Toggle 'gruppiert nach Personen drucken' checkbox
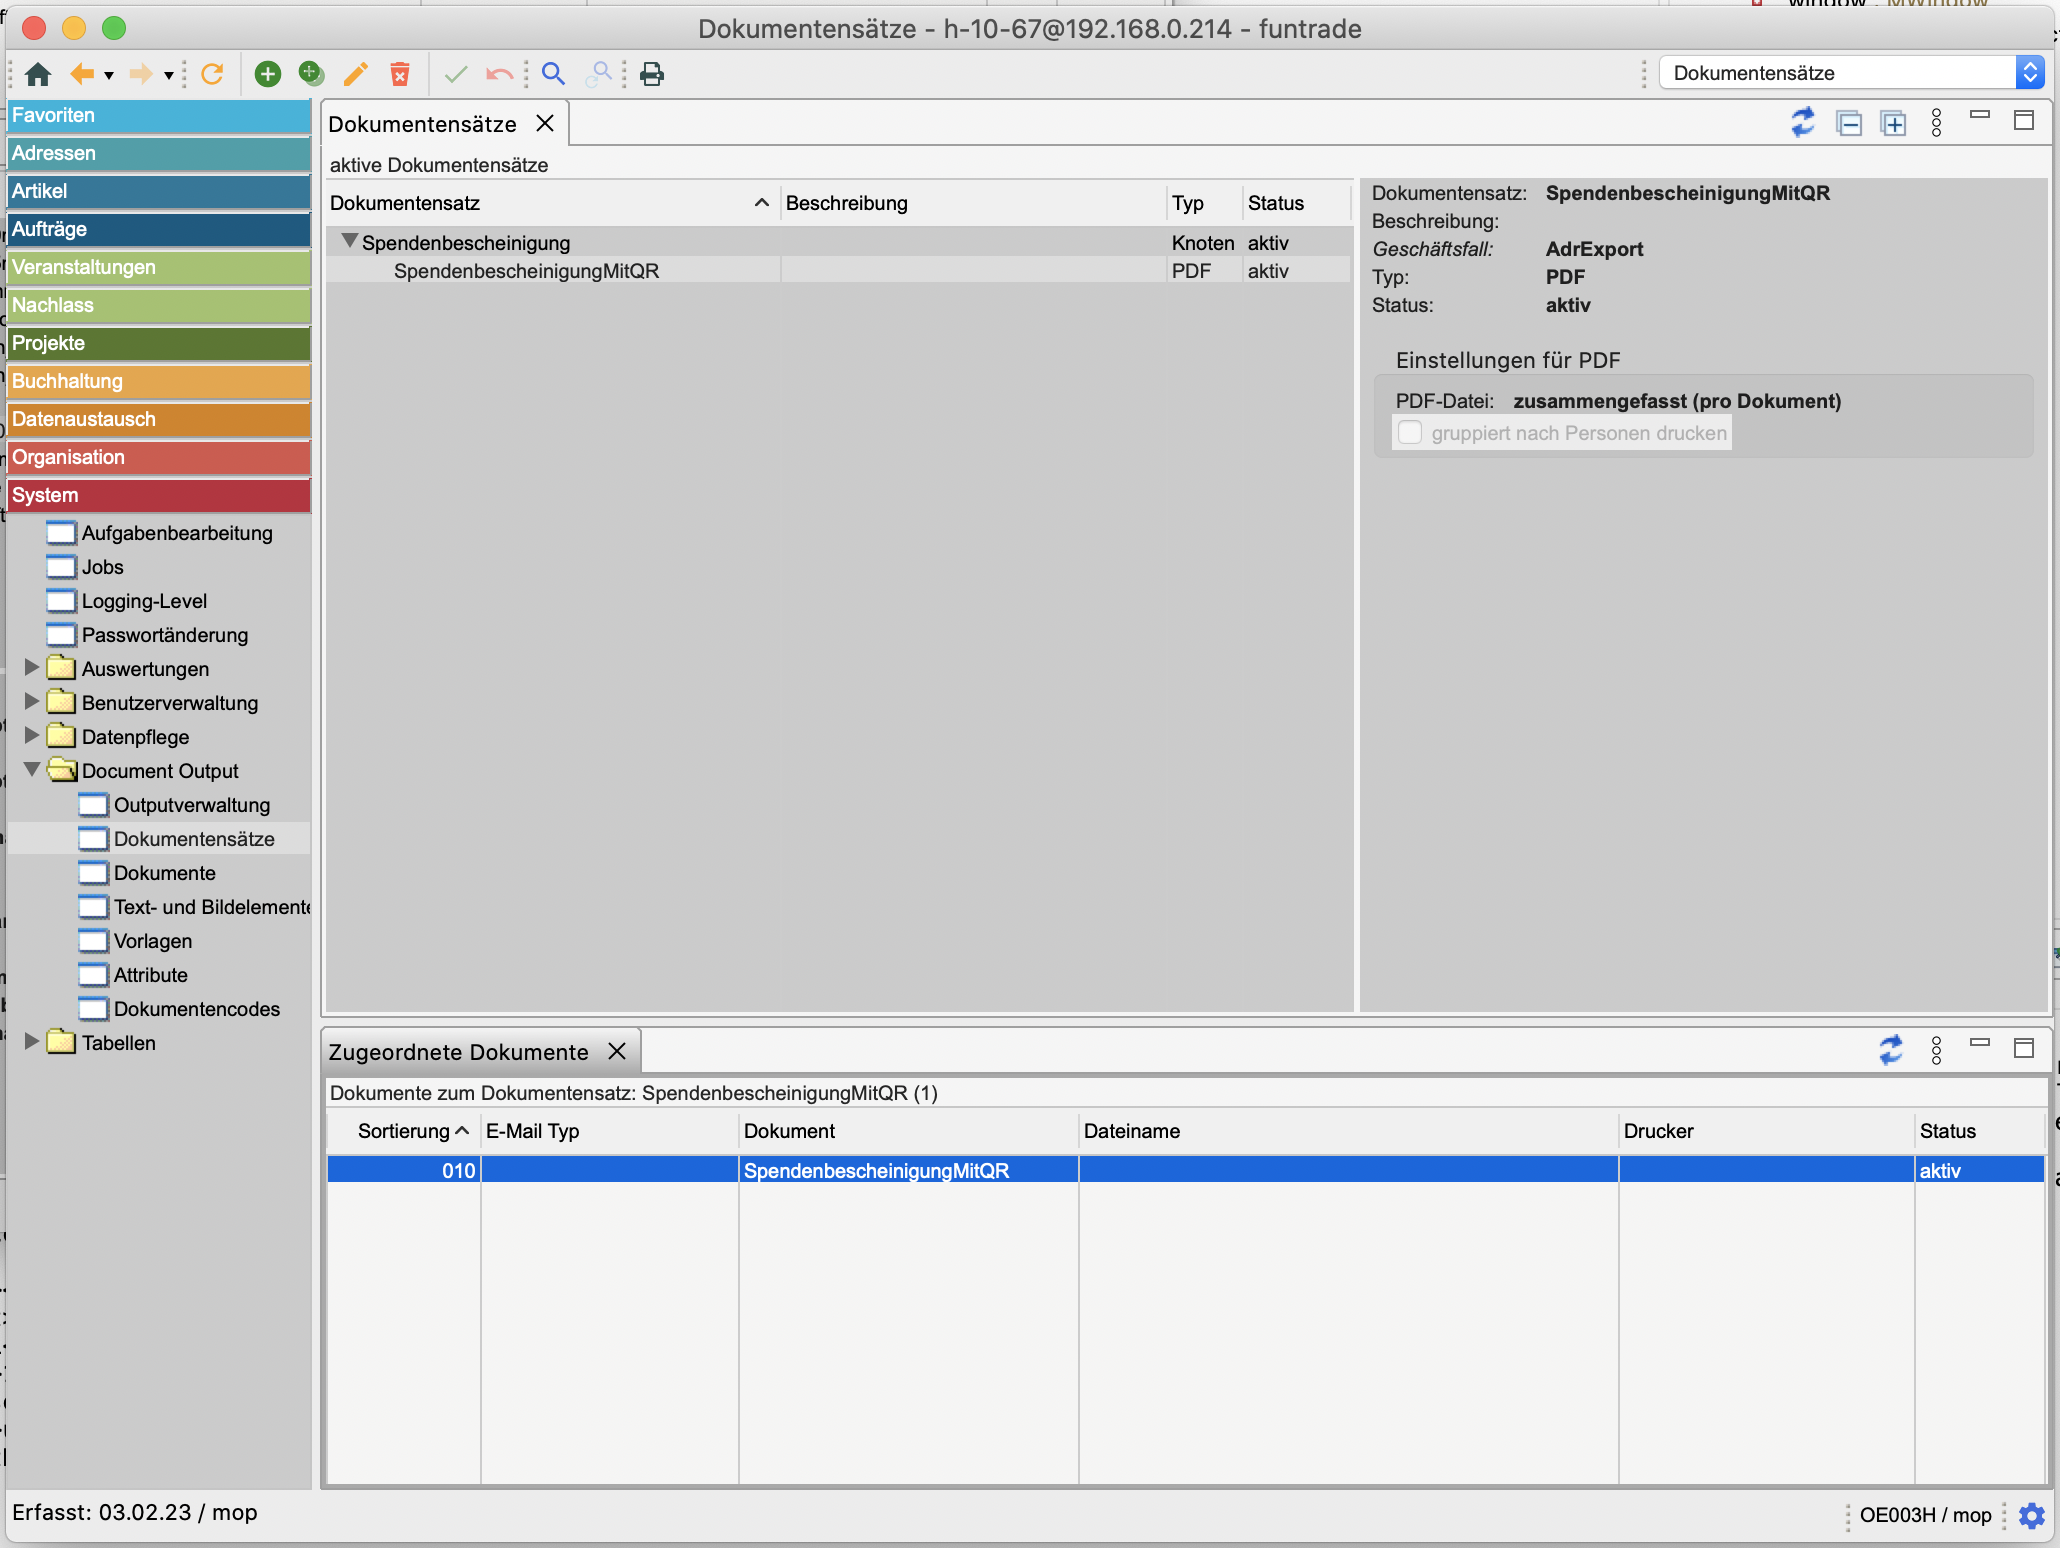The width and height of the screenshot is (2060, 1548). [x=1410, y=433]
